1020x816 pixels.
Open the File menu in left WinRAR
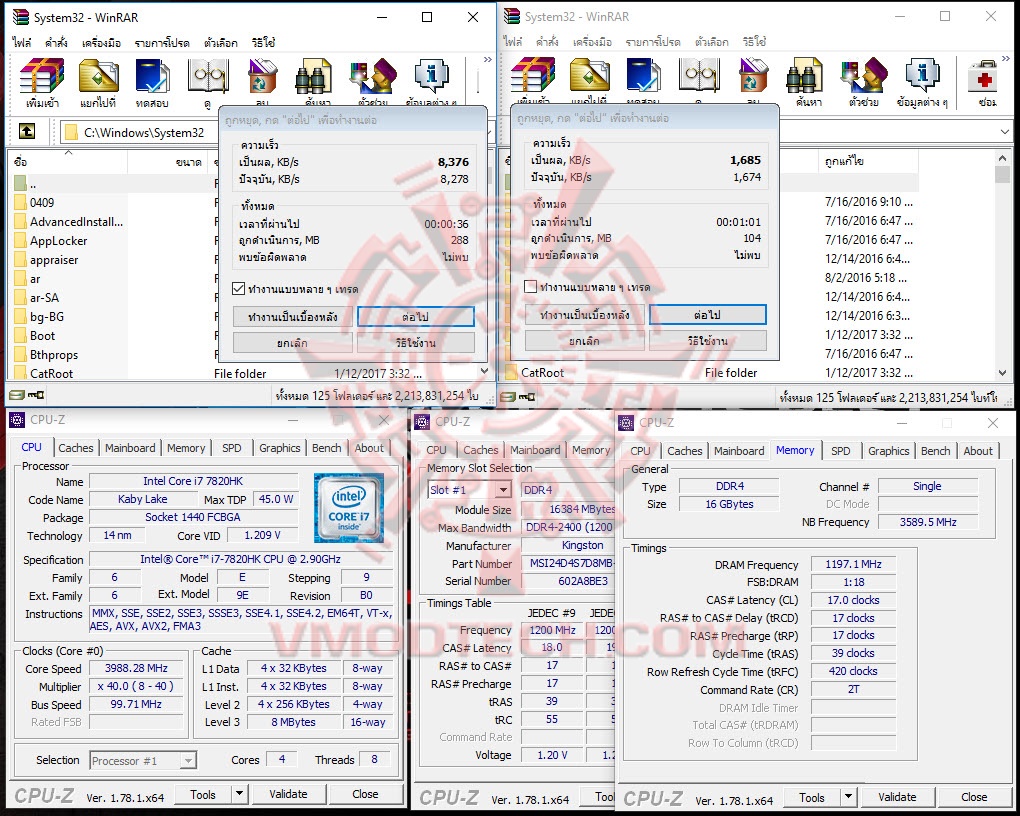[x=21, y=43]
